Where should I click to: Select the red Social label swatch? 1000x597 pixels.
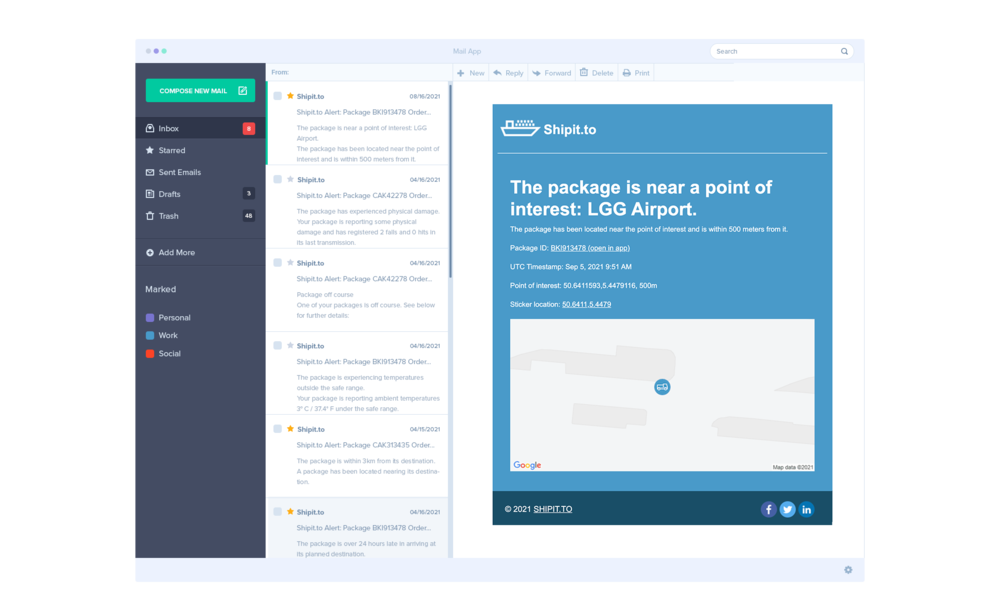(150, 353)
